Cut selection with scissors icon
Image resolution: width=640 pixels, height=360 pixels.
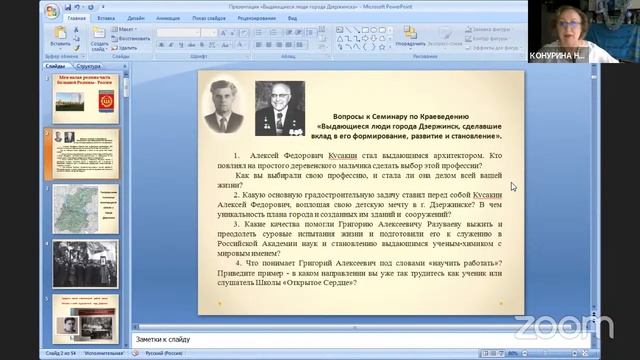(76, 30)
